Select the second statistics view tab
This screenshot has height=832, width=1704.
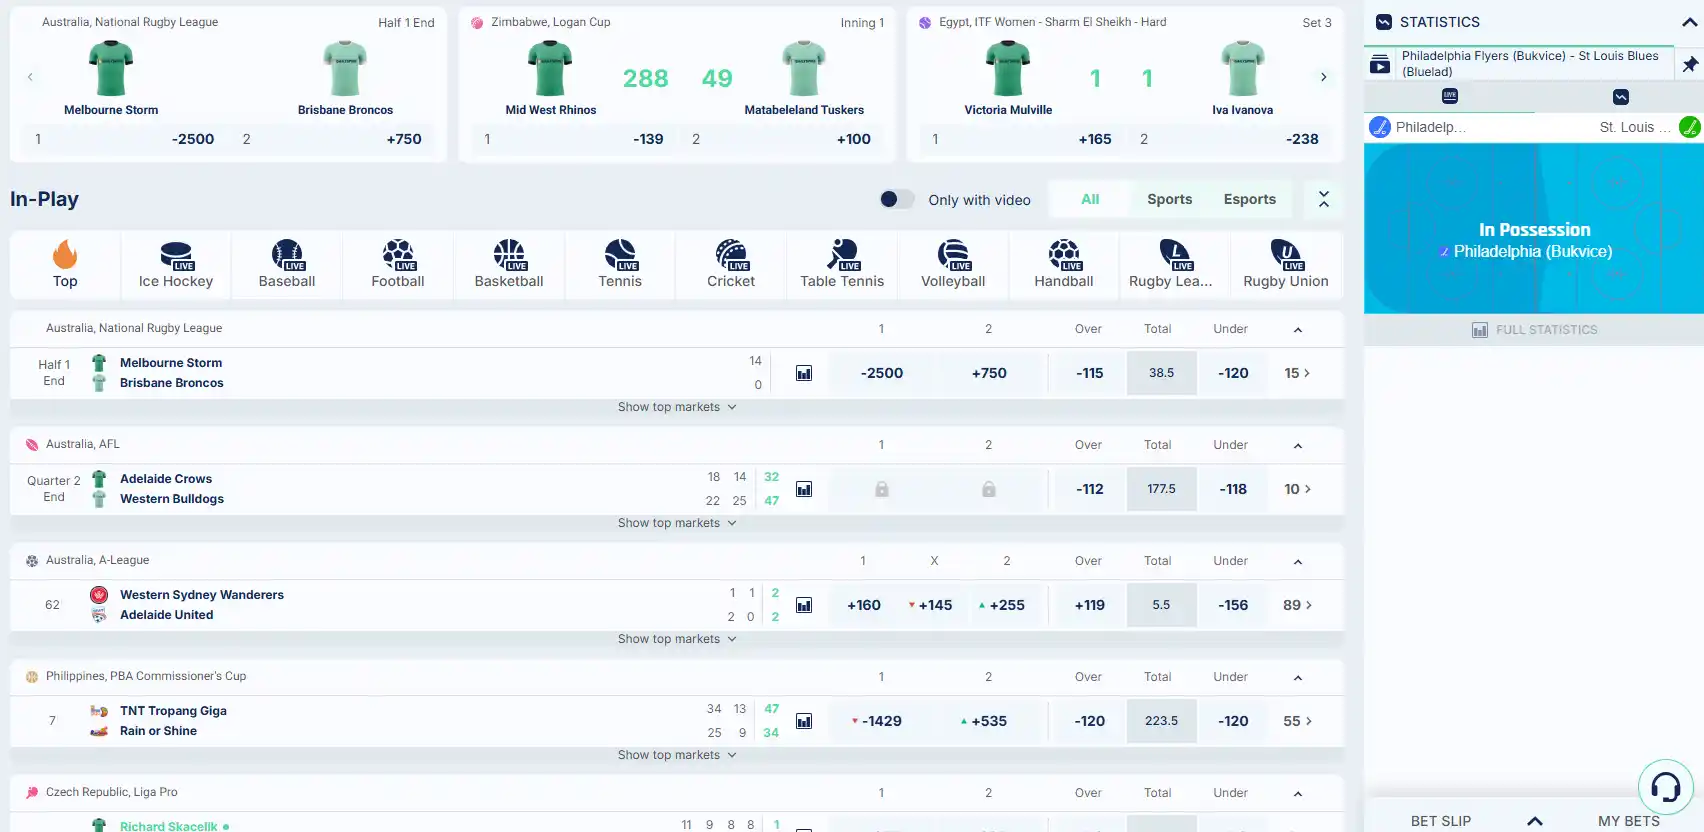1620,96
